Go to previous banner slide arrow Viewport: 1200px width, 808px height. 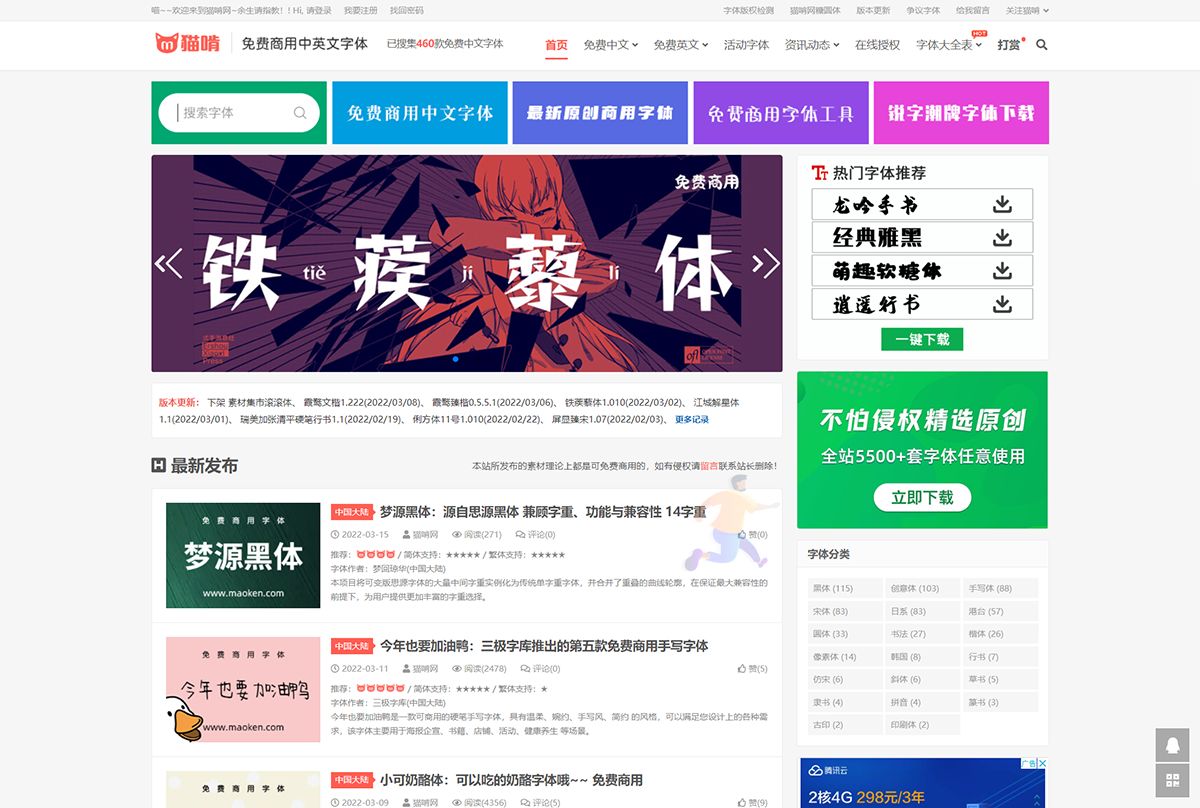tap(168, 264)
